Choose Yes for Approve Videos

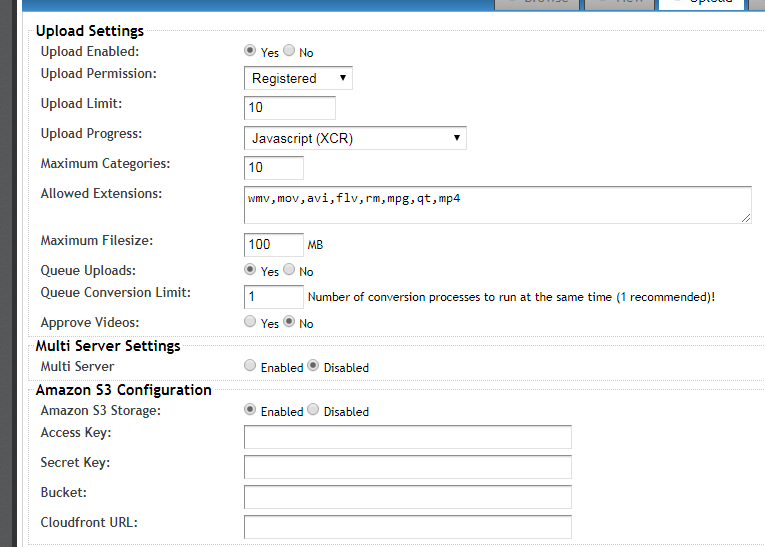point(250,322)
